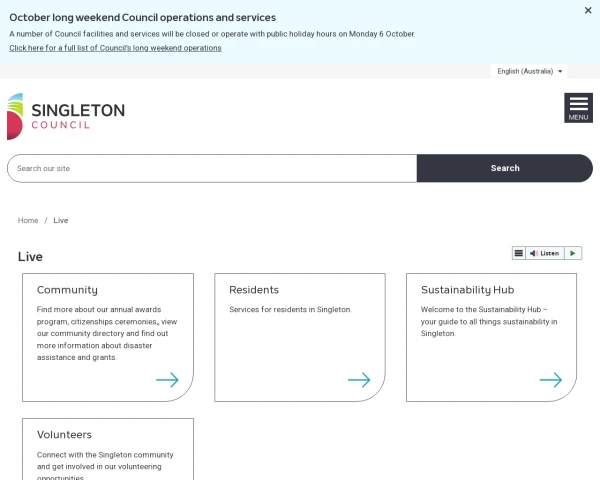Focus the Search our site field
Screen dimensions: 600x480
click(212, 168)
